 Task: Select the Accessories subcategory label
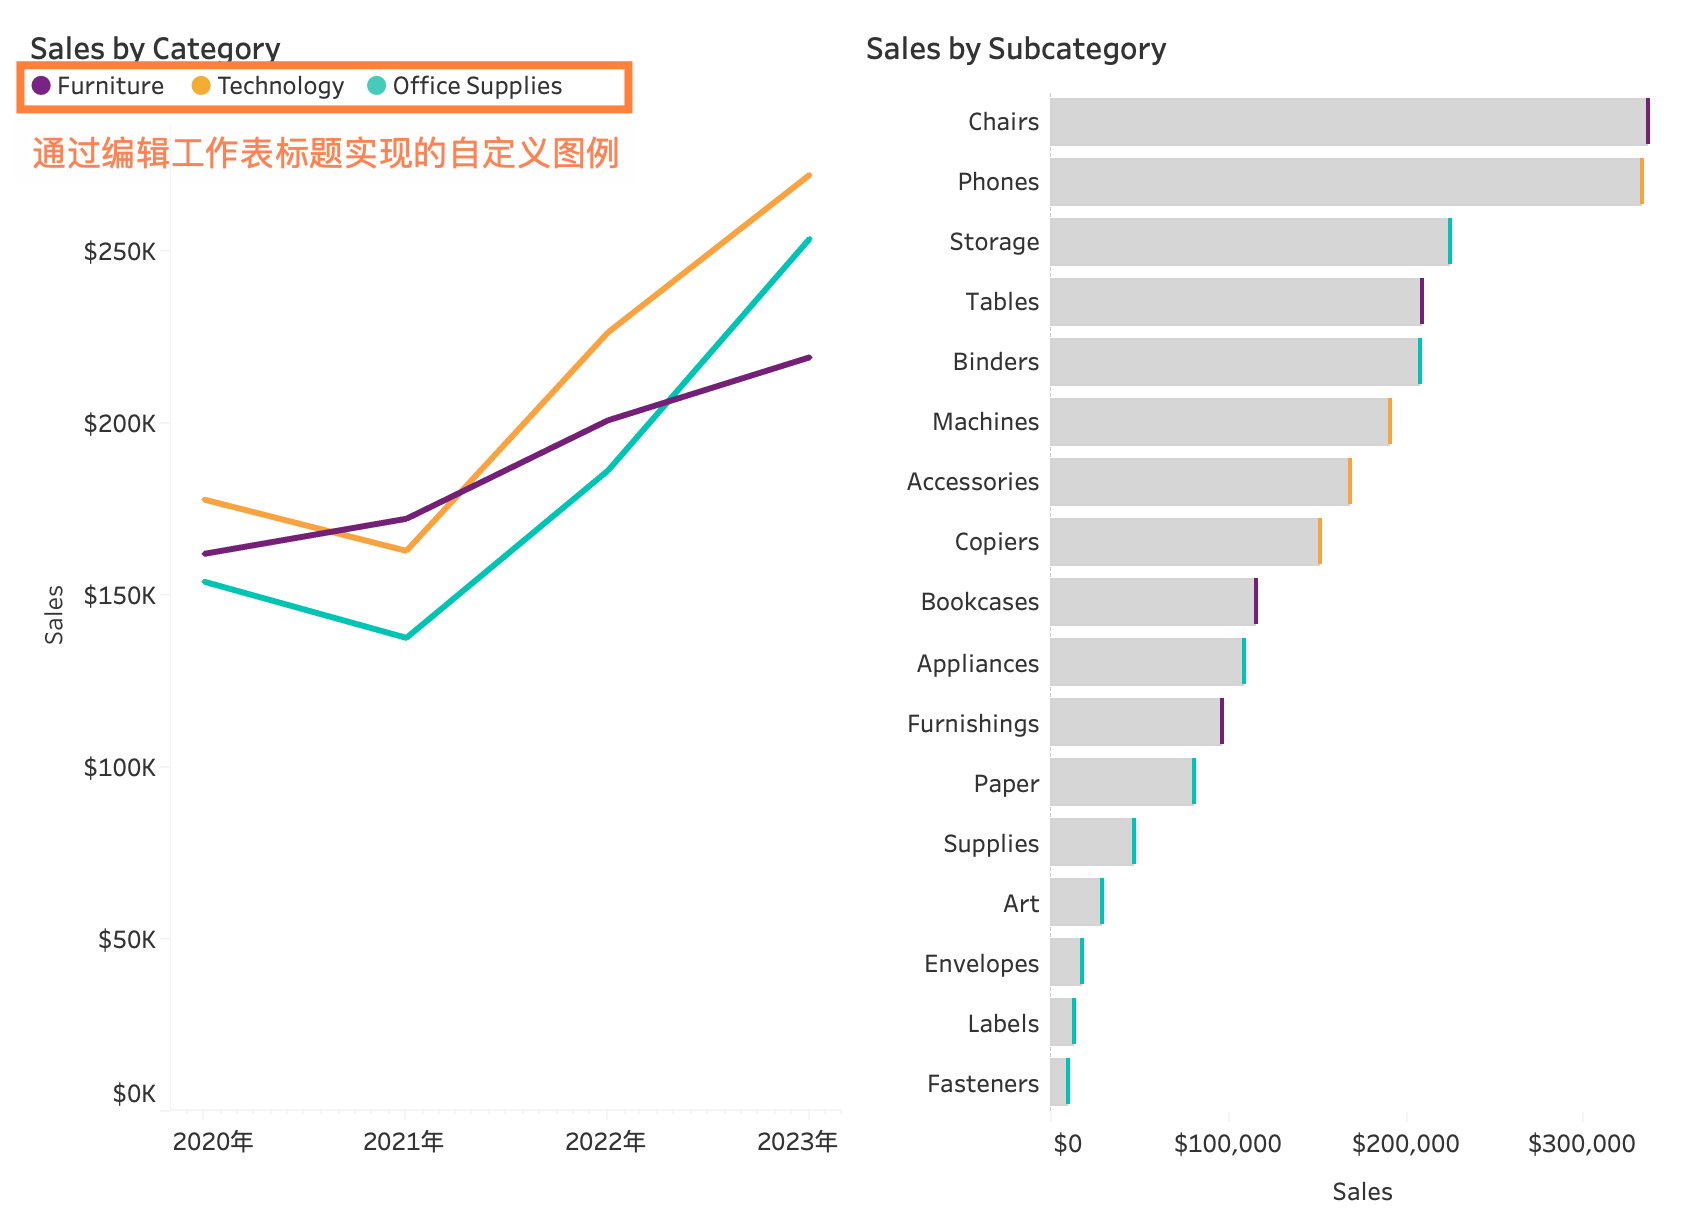coord(972,482)
